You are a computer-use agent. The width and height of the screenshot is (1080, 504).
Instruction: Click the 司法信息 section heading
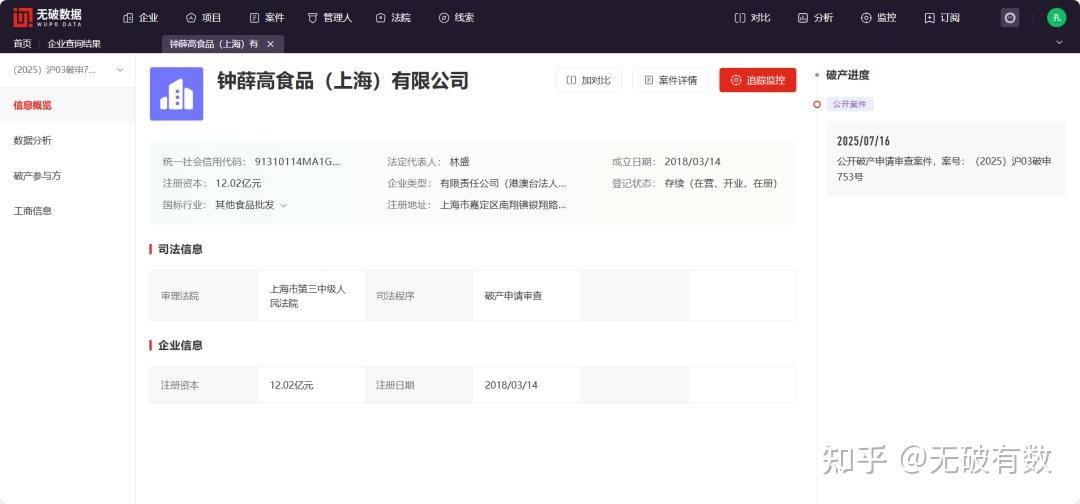(180, 249)
